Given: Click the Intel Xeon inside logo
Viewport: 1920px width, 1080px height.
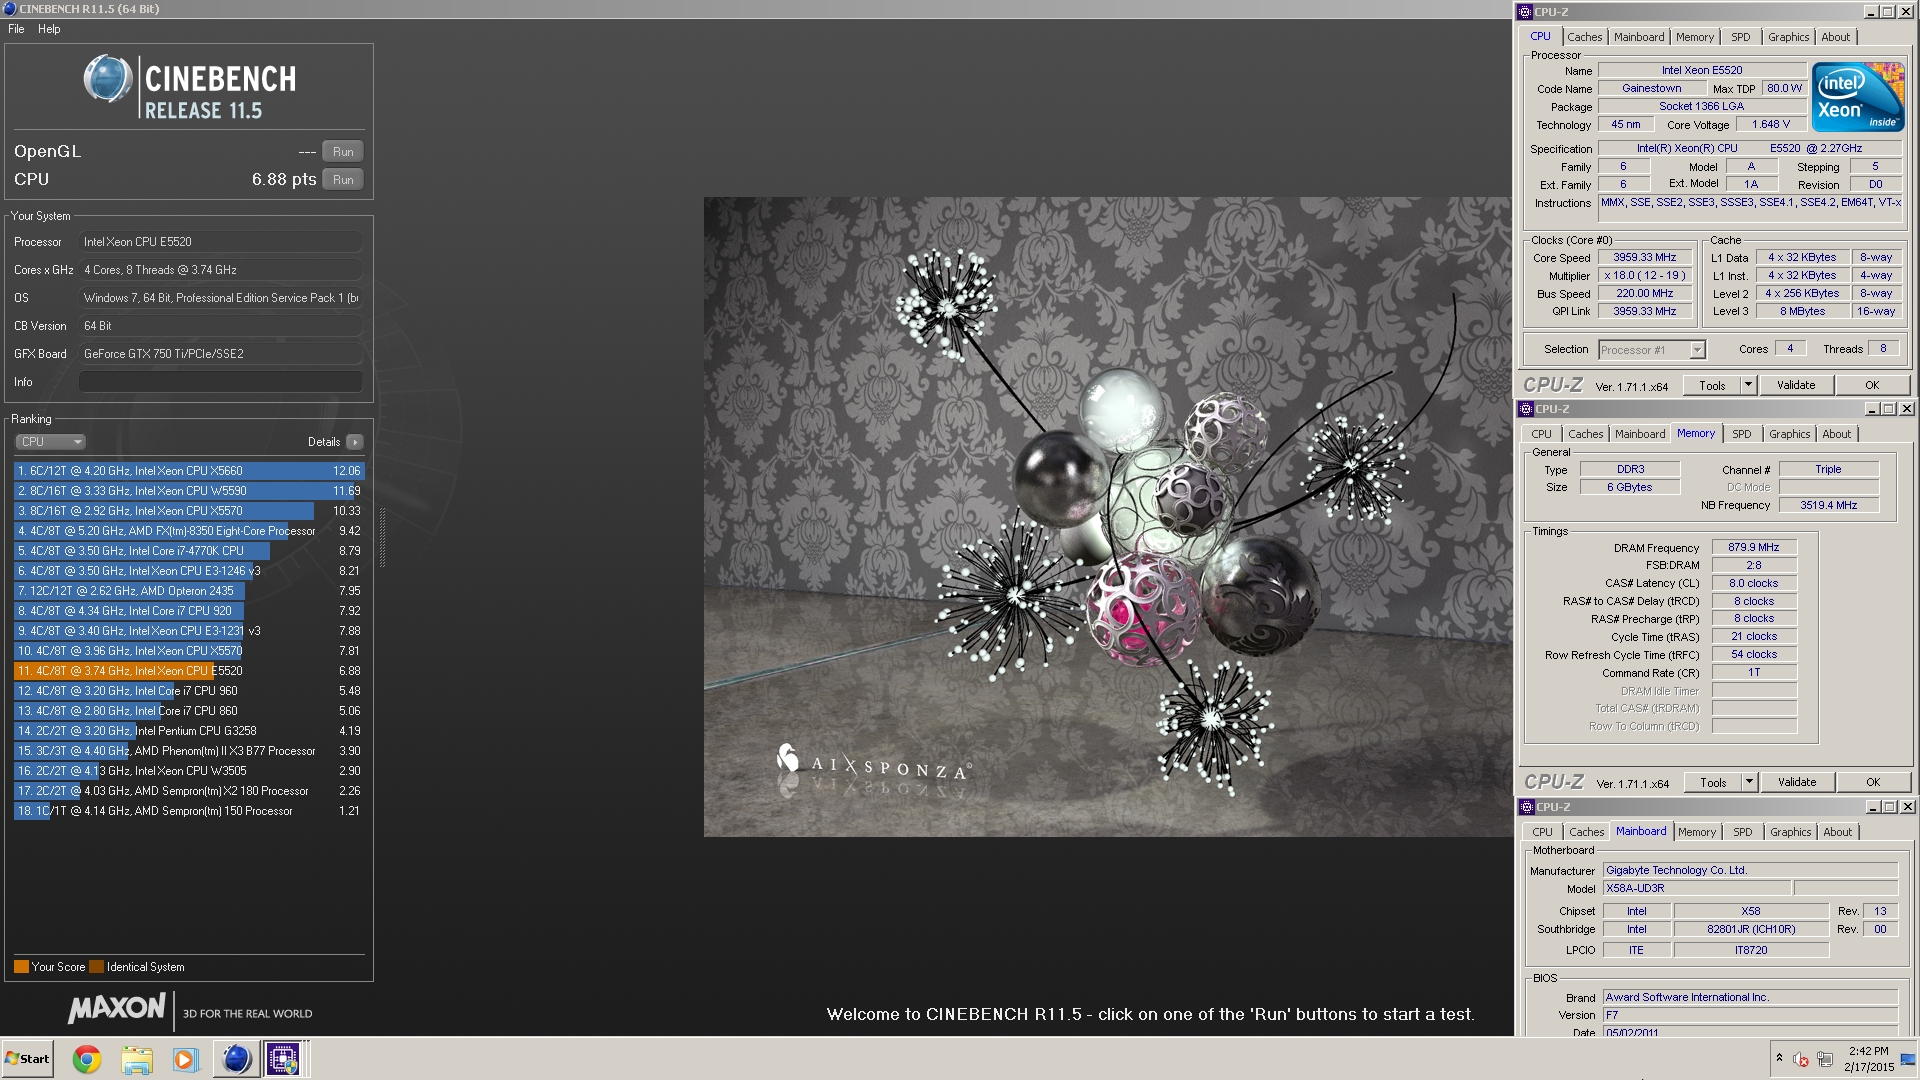Looking at the screenshot, I should click(1858, 97).
